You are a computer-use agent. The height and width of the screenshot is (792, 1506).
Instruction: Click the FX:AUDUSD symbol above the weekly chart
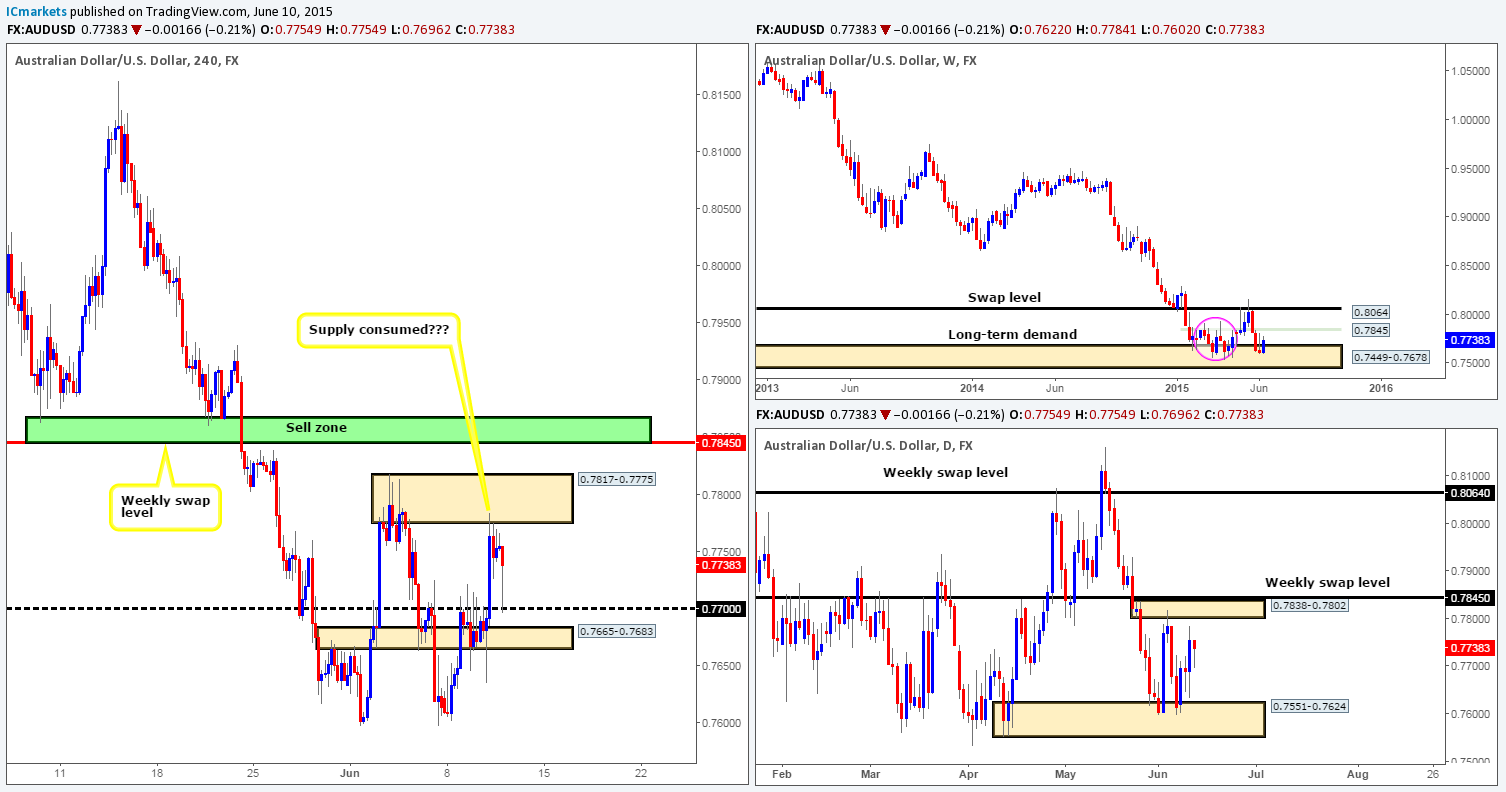[789, 30]
